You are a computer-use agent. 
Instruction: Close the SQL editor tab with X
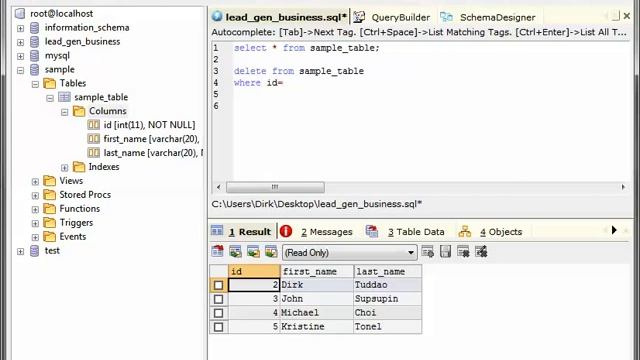pyautogui.click(x=627, y=16)
